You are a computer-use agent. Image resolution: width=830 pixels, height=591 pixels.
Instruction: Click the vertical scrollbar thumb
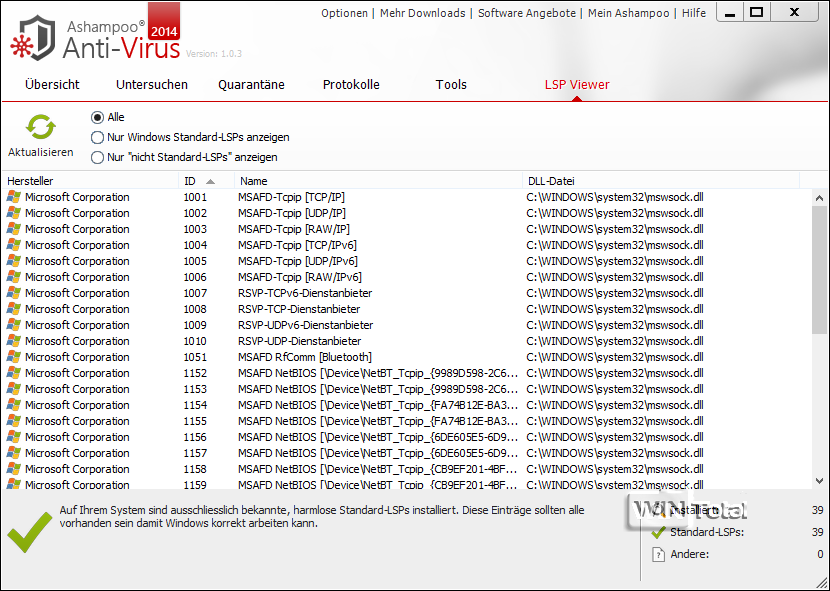pos(819,270)
